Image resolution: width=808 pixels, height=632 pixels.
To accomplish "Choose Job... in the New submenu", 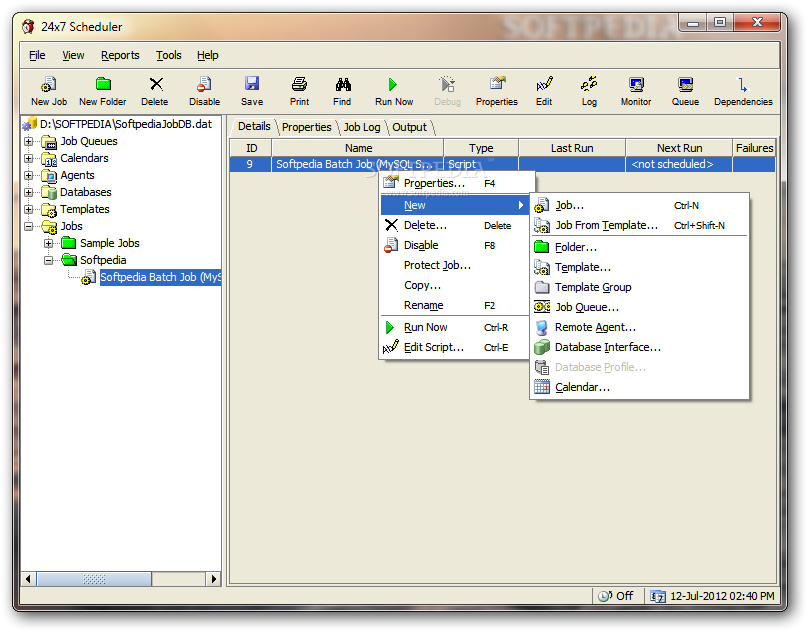I will point(639,205).
